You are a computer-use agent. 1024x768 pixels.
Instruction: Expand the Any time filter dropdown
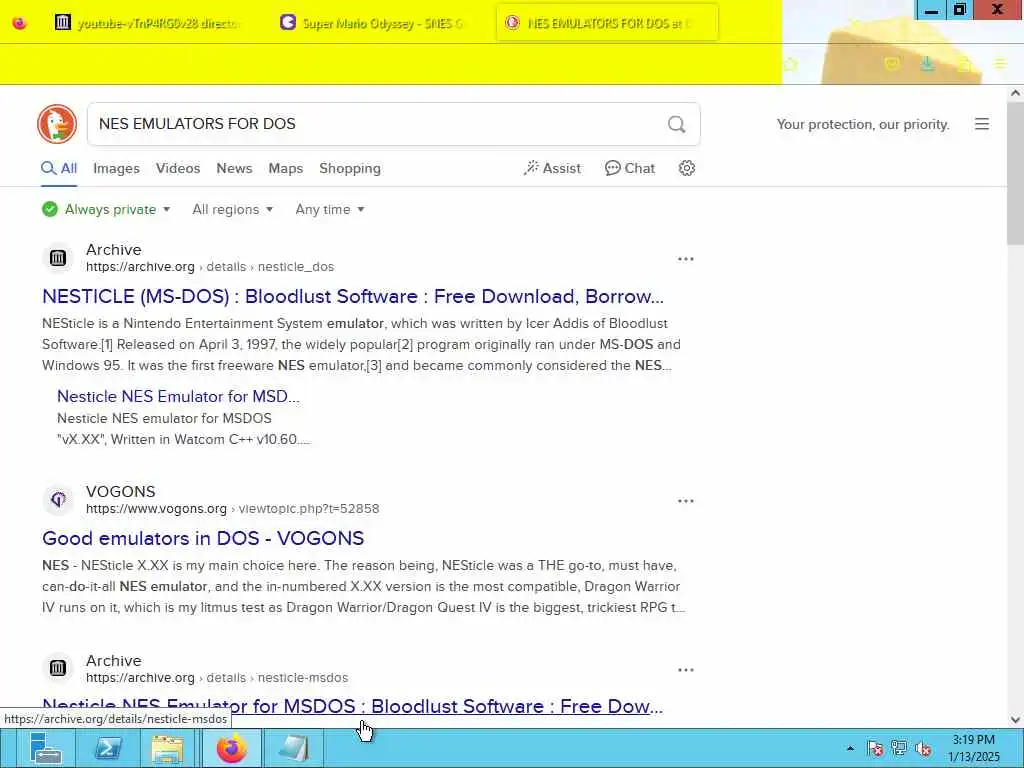[330, 210]
